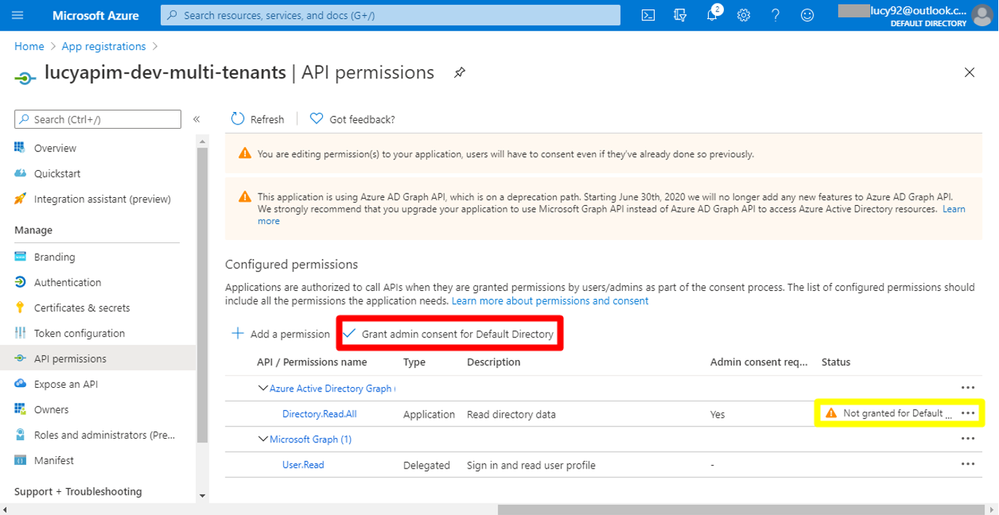Viewport: 999px width, 515px height.
Task: Collapse the Microsoft Graph permissions group
Action: pyautogui.click(x=263, y=439)
